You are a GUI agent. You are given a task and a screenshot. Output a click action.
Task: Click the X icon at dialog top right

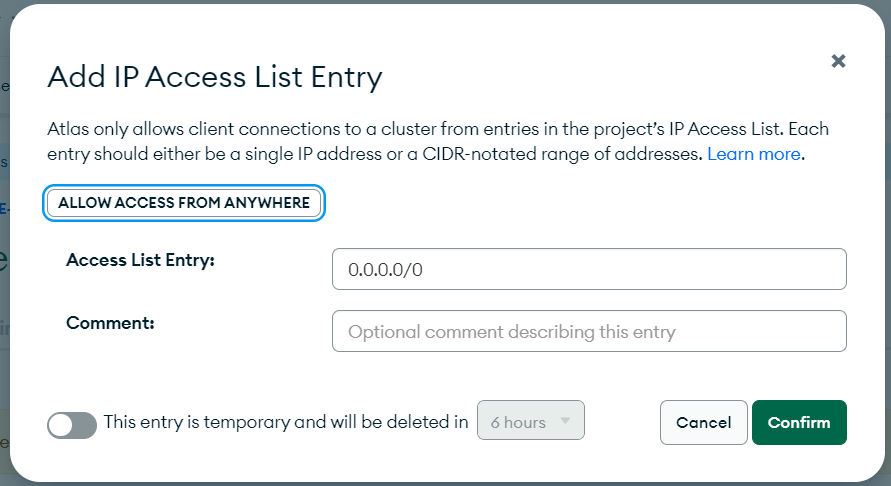(x=838, y=61)
